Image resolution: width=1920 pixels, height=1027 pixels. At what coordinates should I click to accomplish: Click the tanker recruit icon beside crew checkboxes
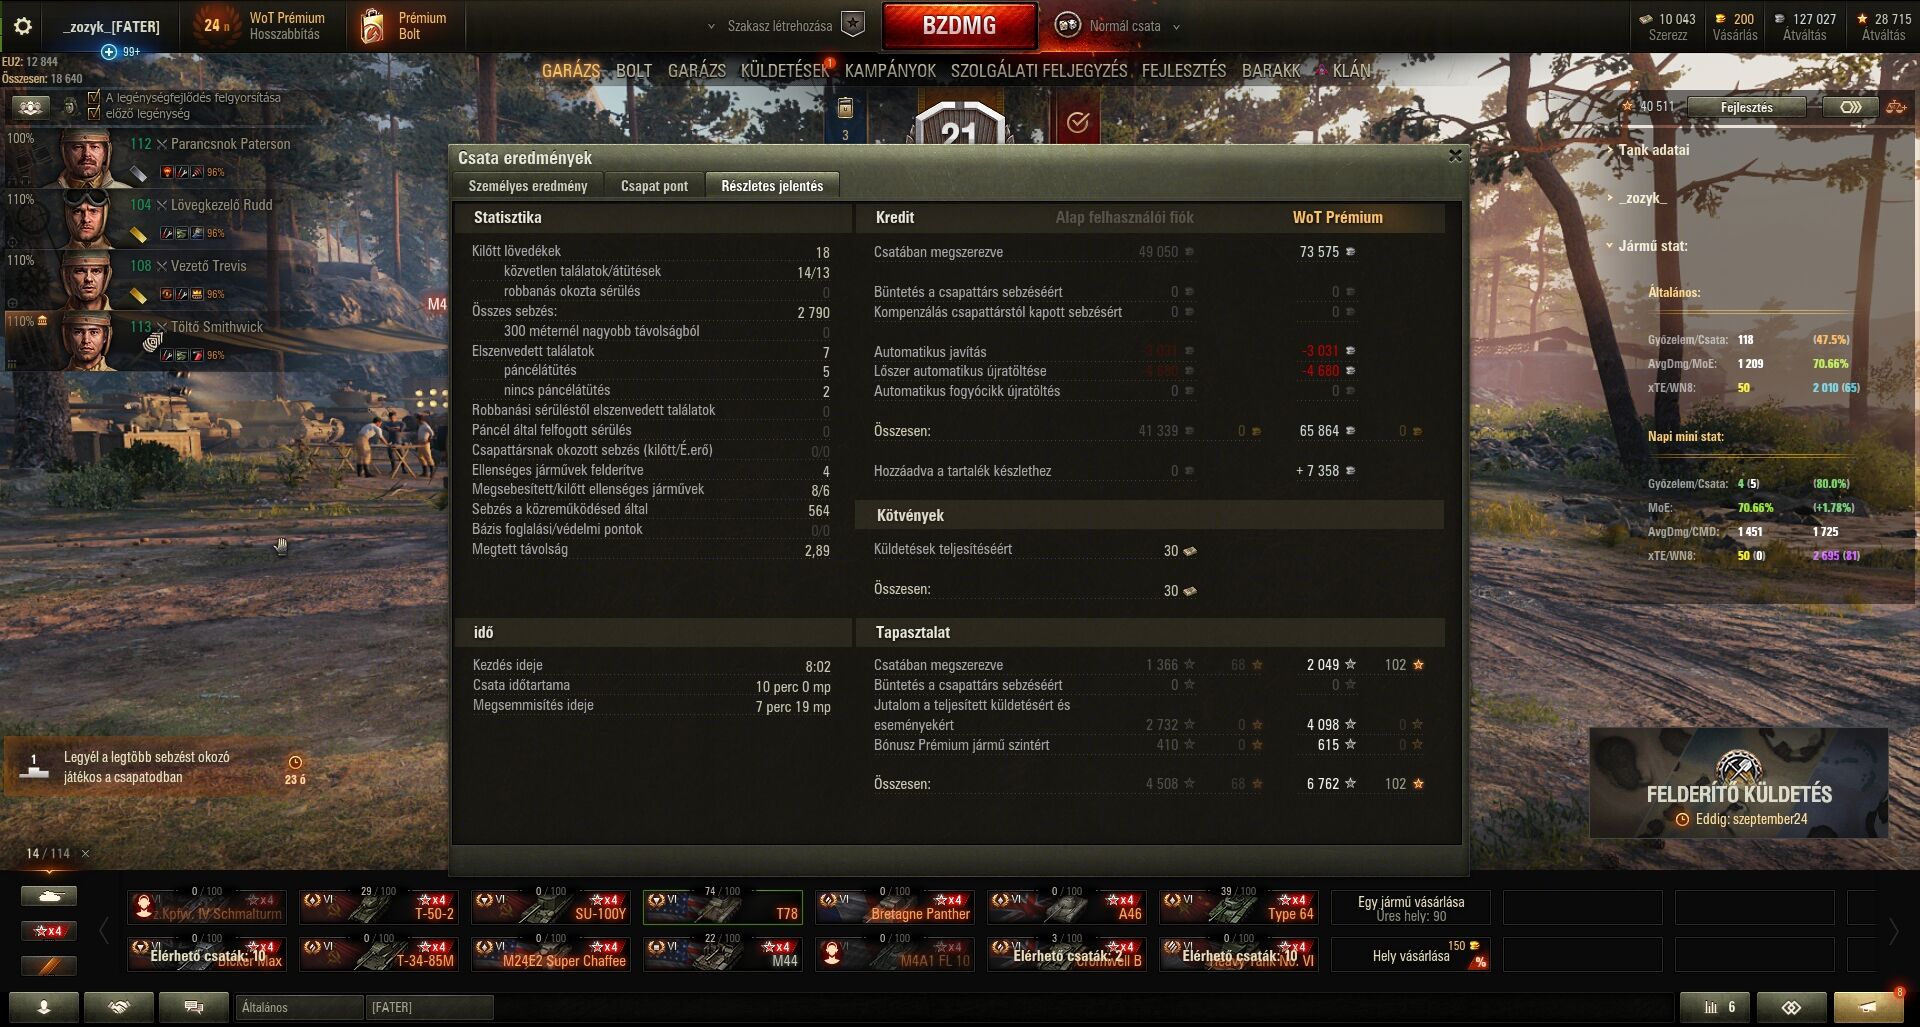click(70, 106)
